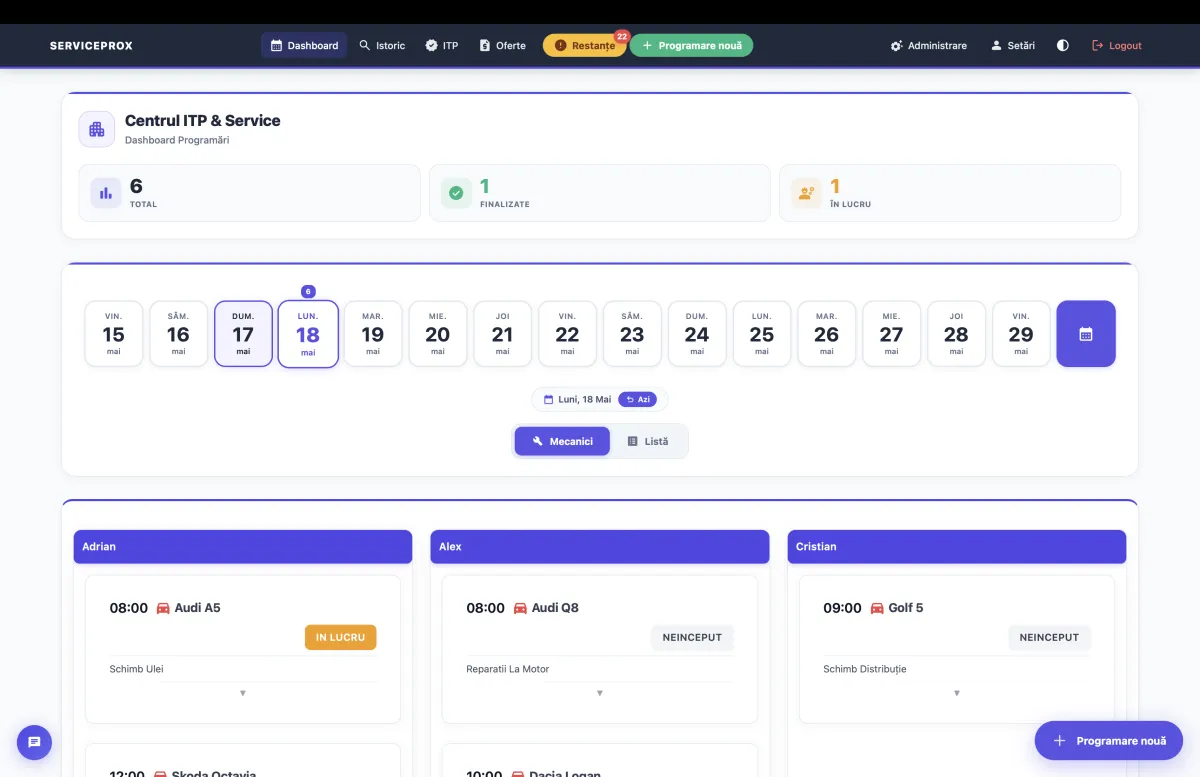Open the chat bubble widget
1200x777 pixels.
click(34, 742)
